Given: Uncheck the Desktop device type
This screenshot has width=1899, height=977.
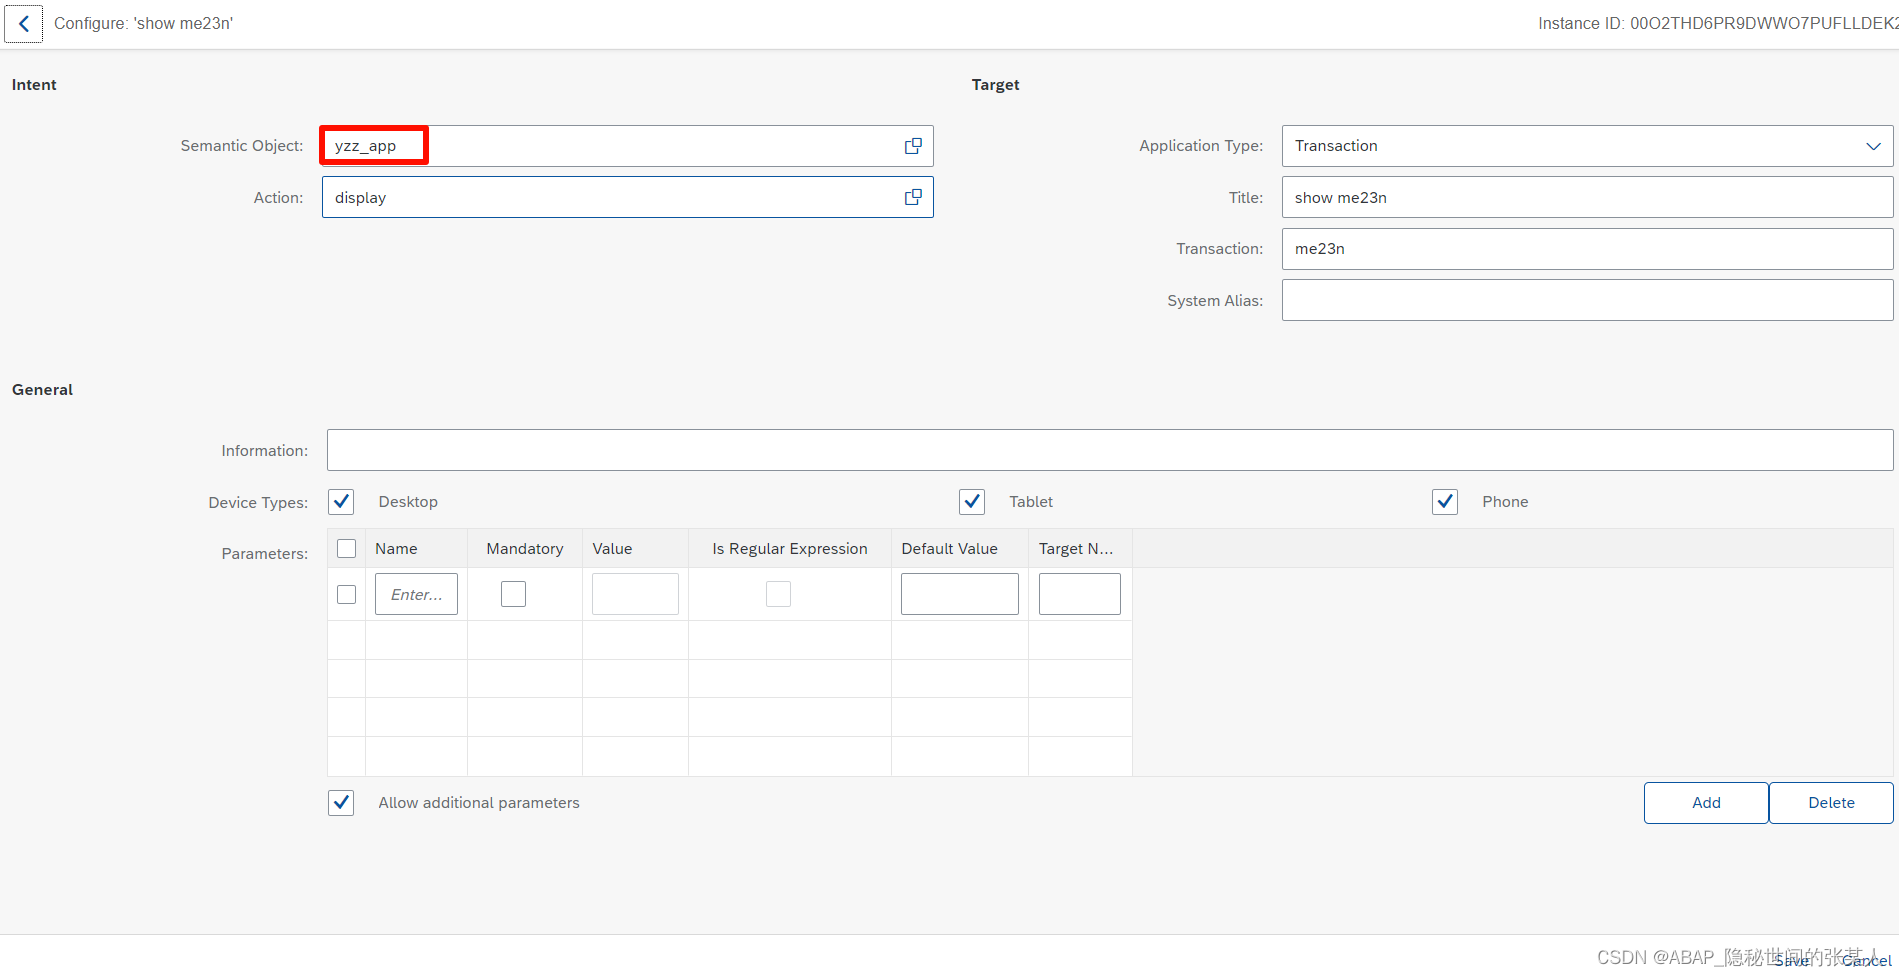Looking at the screenshot, I should click(x=341, y=502).
